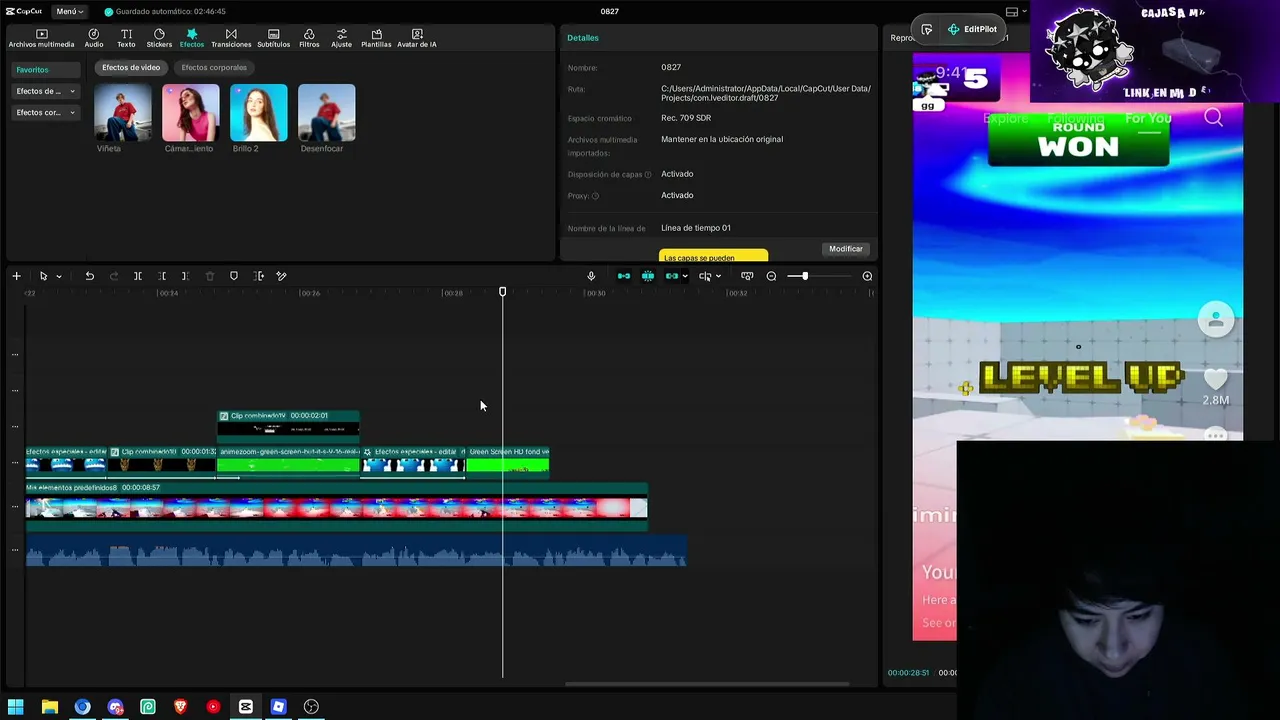Open Windows Start menu
Screen dimensions: 1280x720
click(16, 707)
